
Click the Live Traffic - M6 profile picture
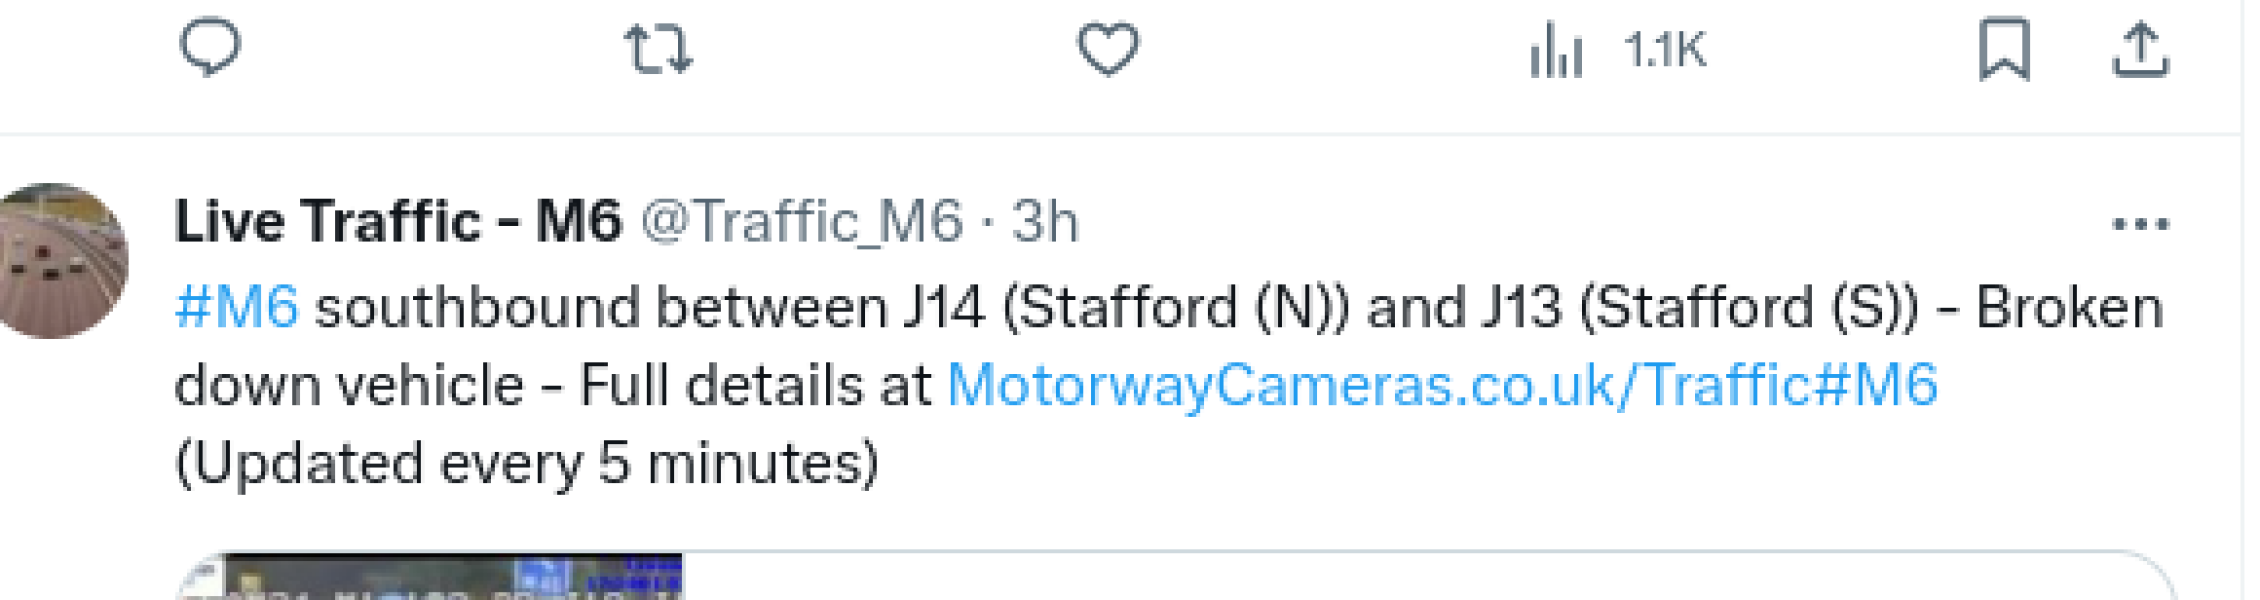click(62, 260)
